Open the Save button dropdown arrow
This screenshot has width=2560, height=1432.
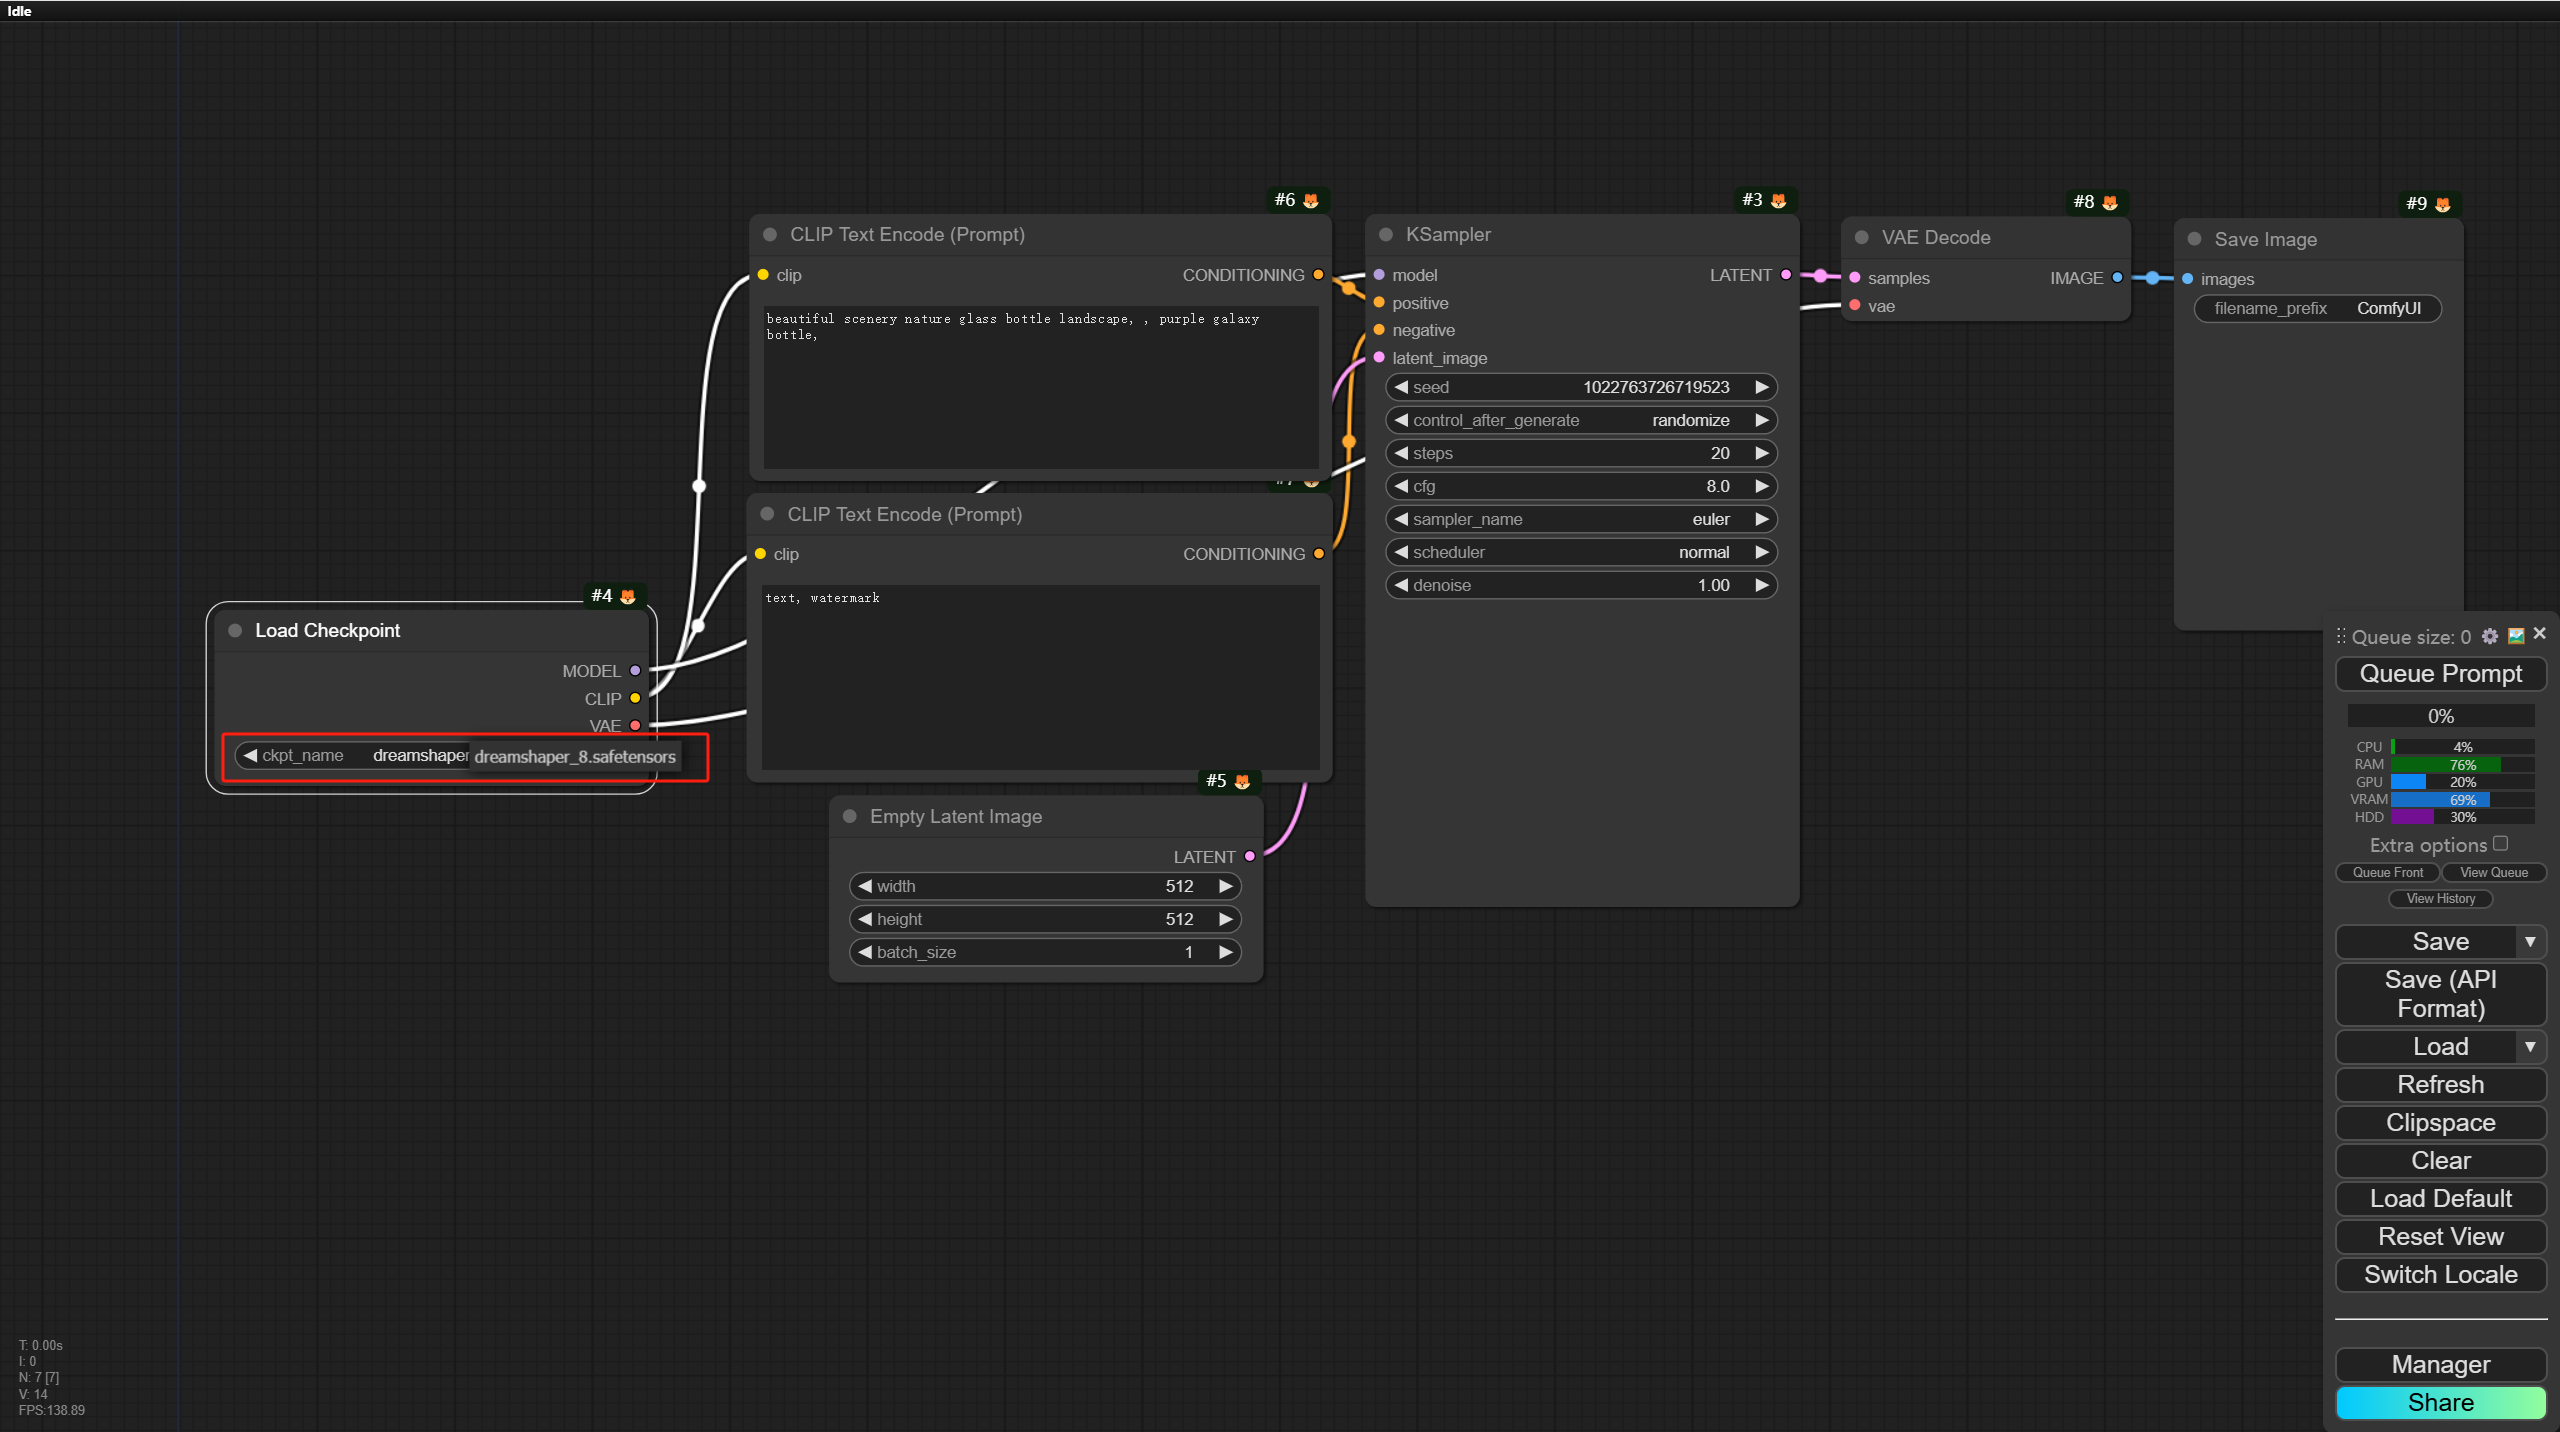point(2530,942)
